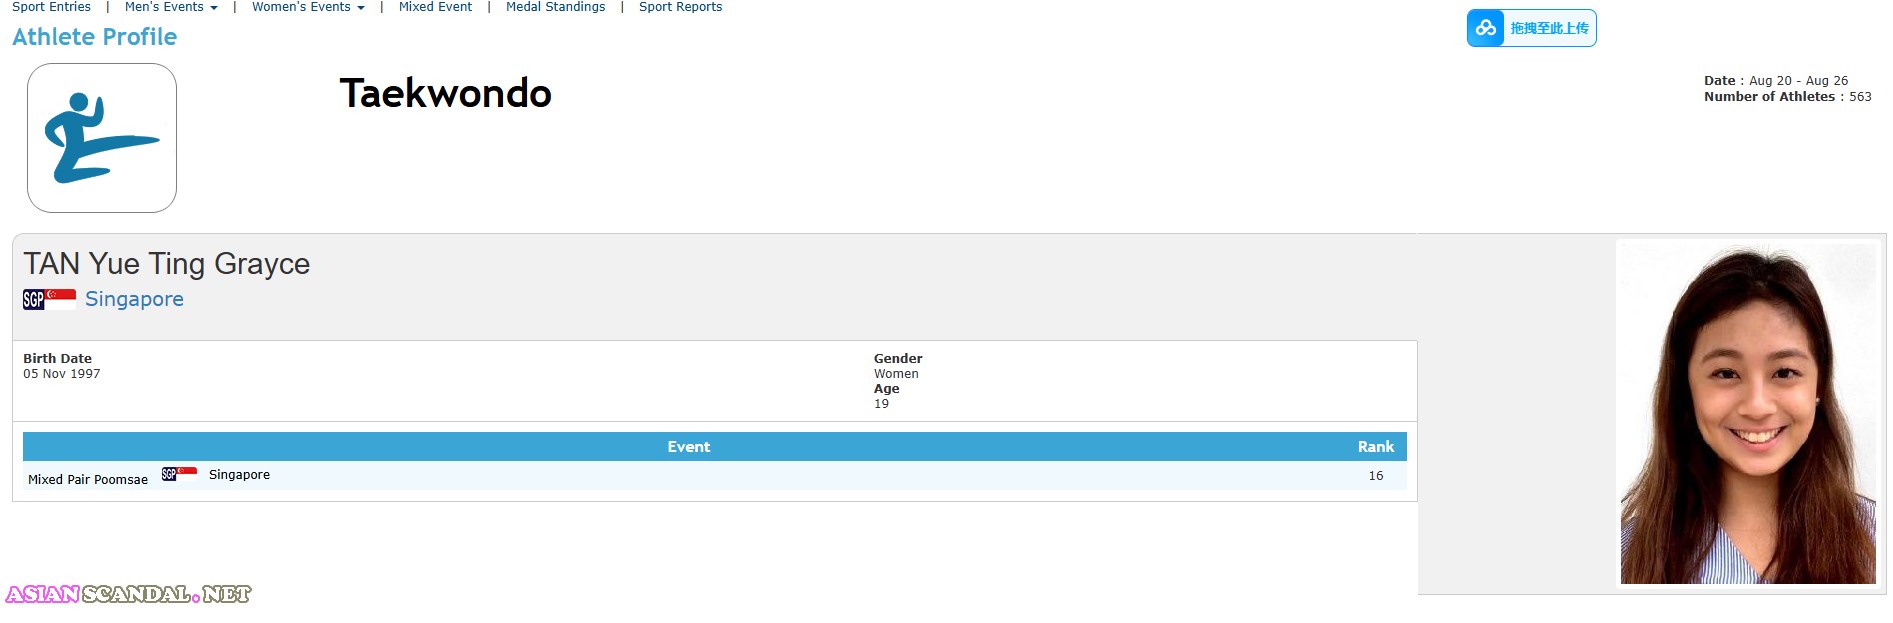Click birth date value 05 Nov 1997
The width and height of the screenshot is (1893, 623).
coord(62,374)
